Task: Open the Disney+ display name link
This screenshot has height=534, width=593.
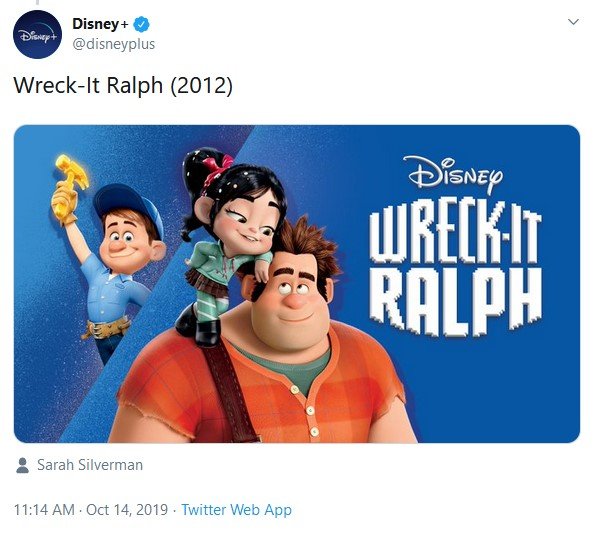Action: point(100,24)
